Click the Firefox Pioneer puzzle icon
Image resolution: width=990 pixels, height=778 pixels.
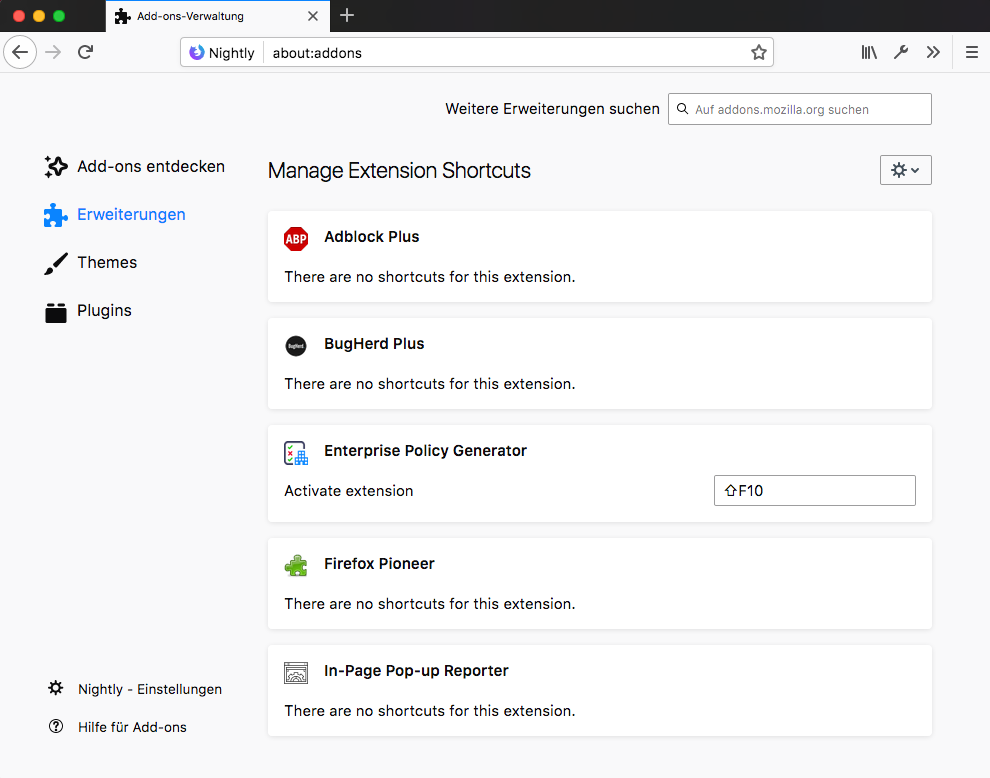tap(296, 565)
